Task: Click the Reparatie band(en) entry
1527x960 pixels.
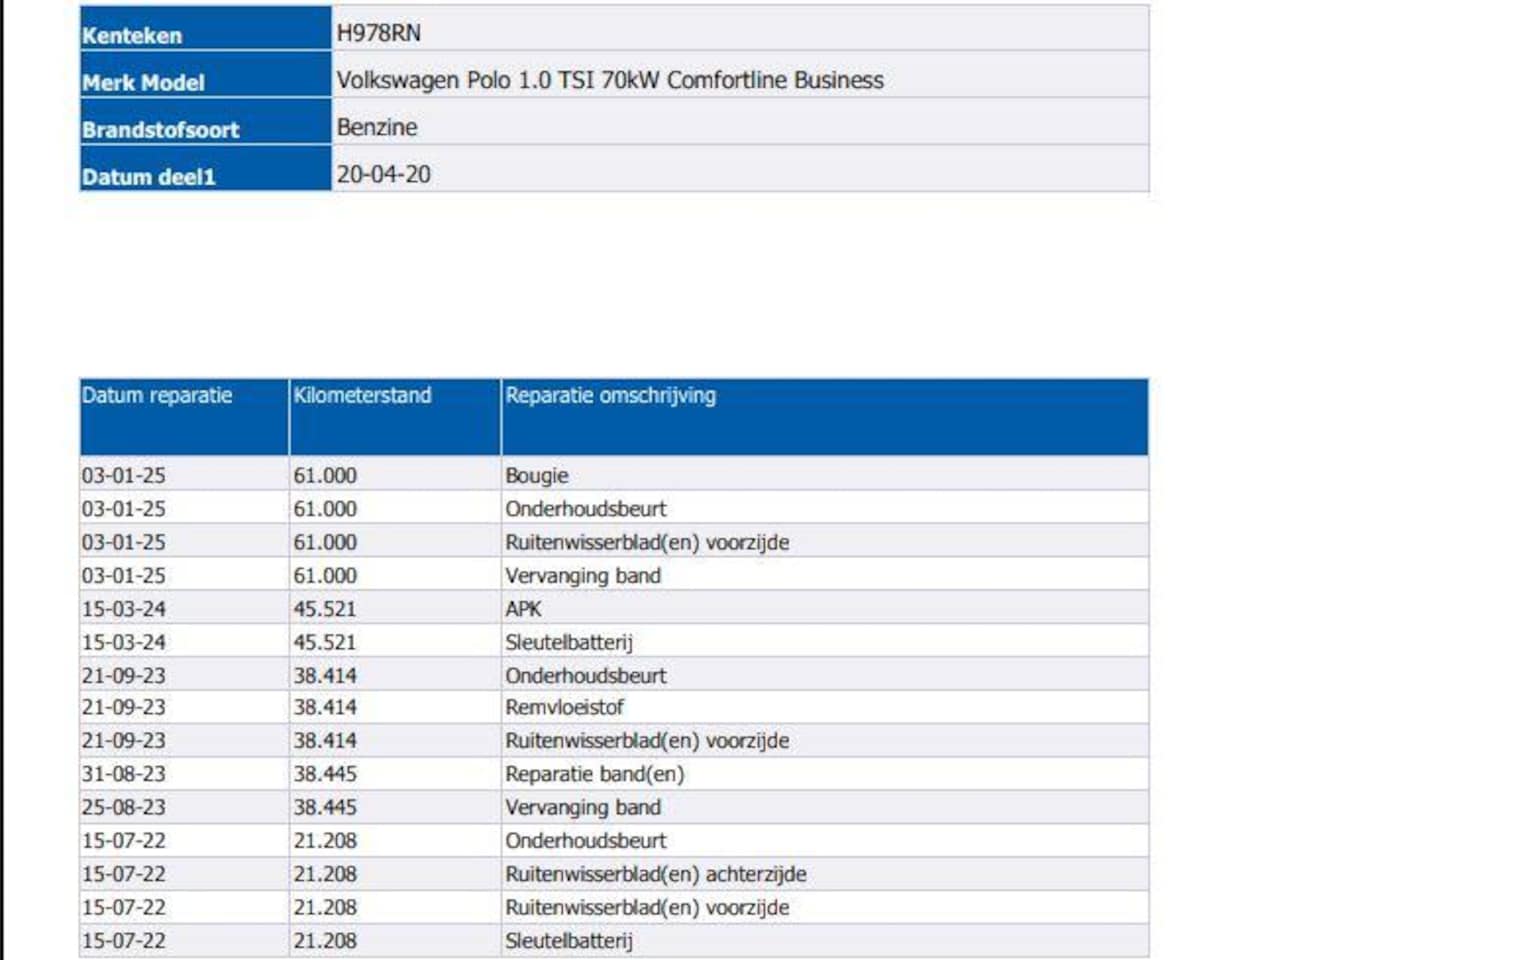Action: tap(594, 774)
